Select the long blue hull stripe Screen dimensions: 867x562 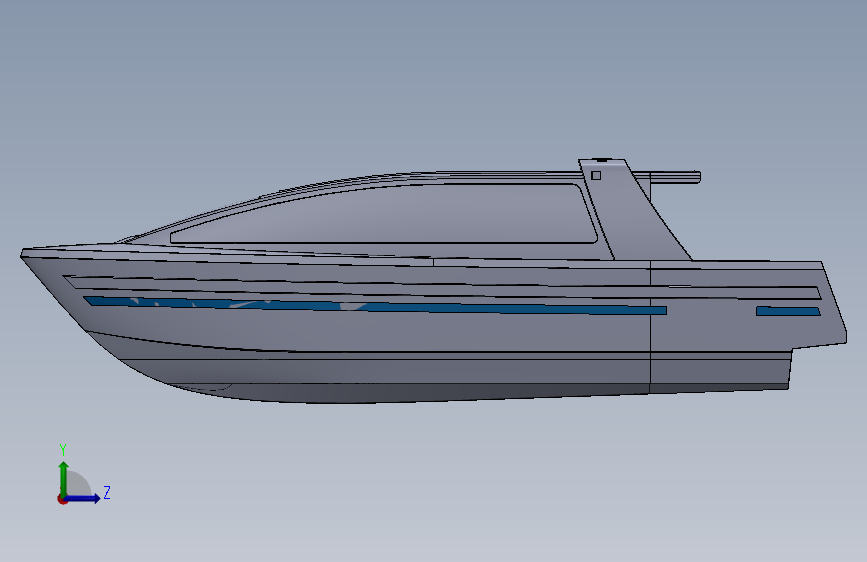375,305
